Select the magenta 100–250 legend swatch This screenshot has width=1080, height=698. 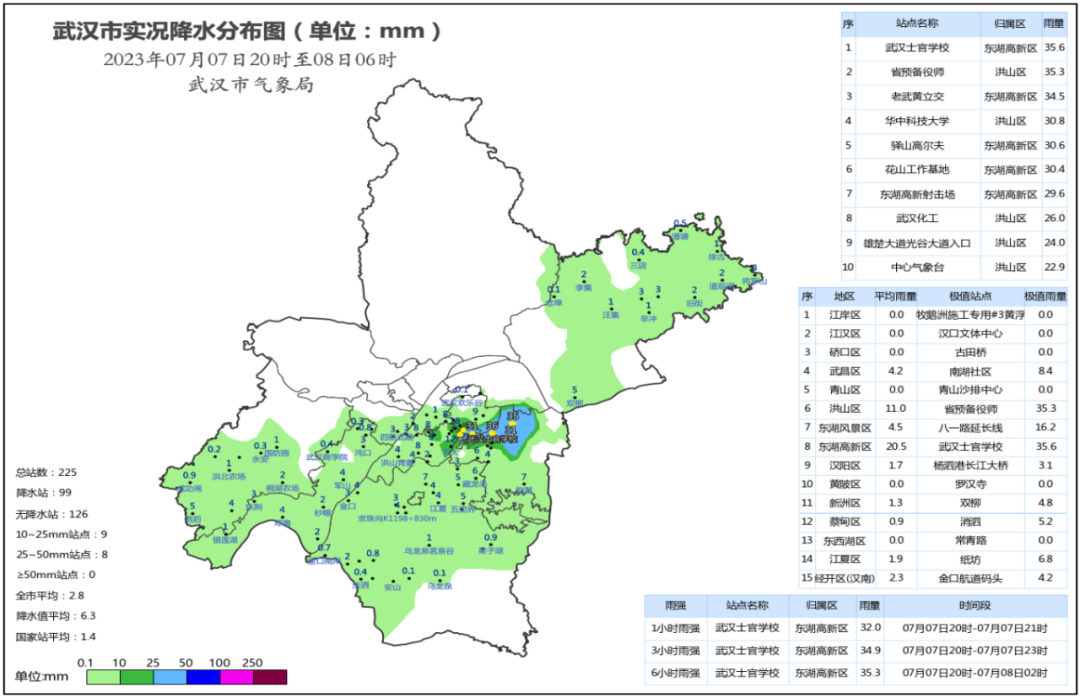pos(236,676)
